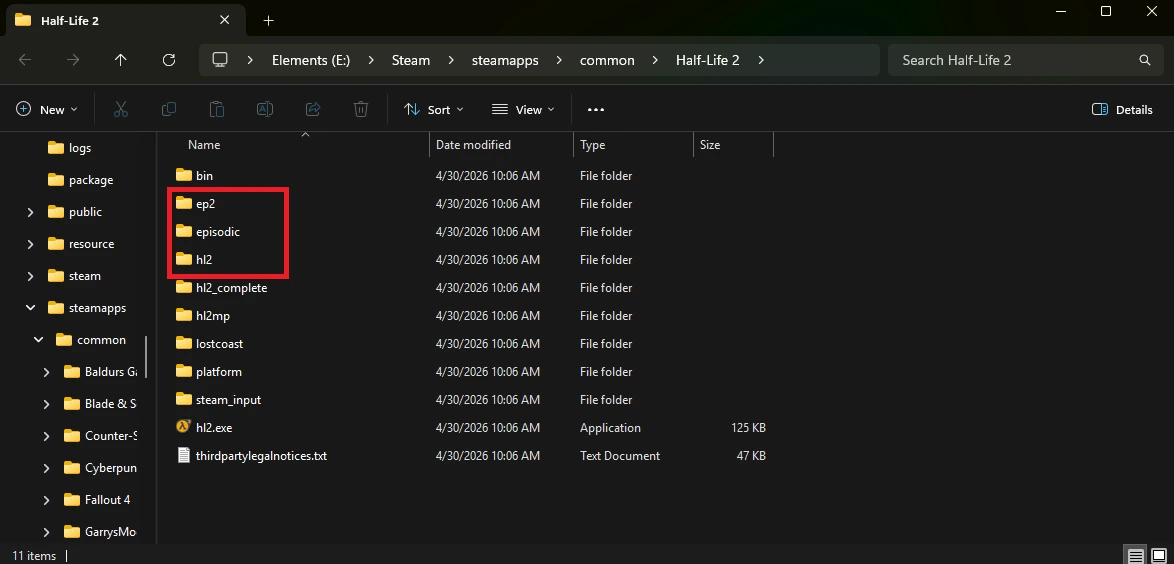The image size is (1174, 564).
Task: Switch to large thumbnails view icon in status bar
Action: [x=1159, y=556]
